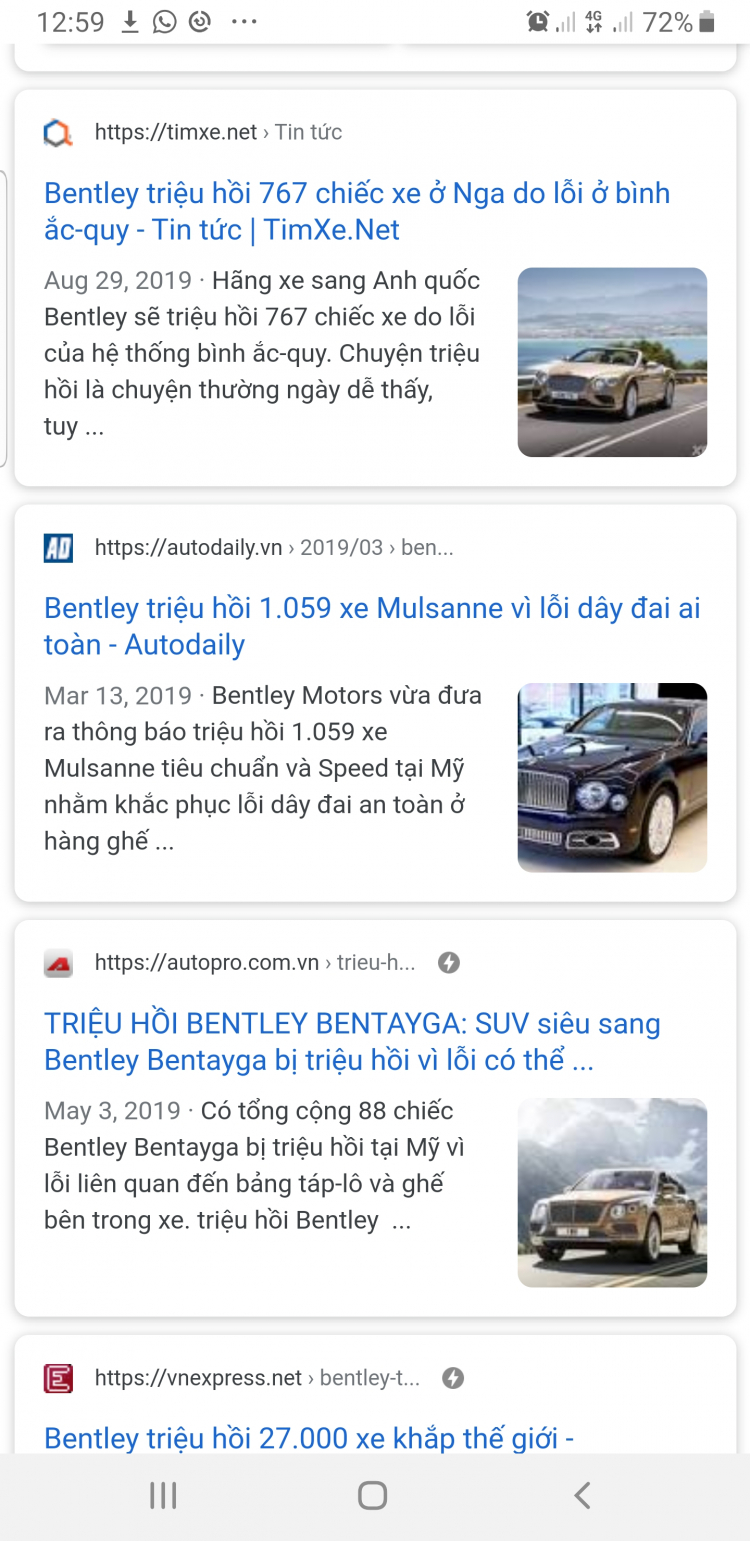Image resolution: width=750 pixels, height=1541 pixels.
Task: Tap the https://autopro.com.vn URL breadcrumb
Action: click(x=255, y=963)
